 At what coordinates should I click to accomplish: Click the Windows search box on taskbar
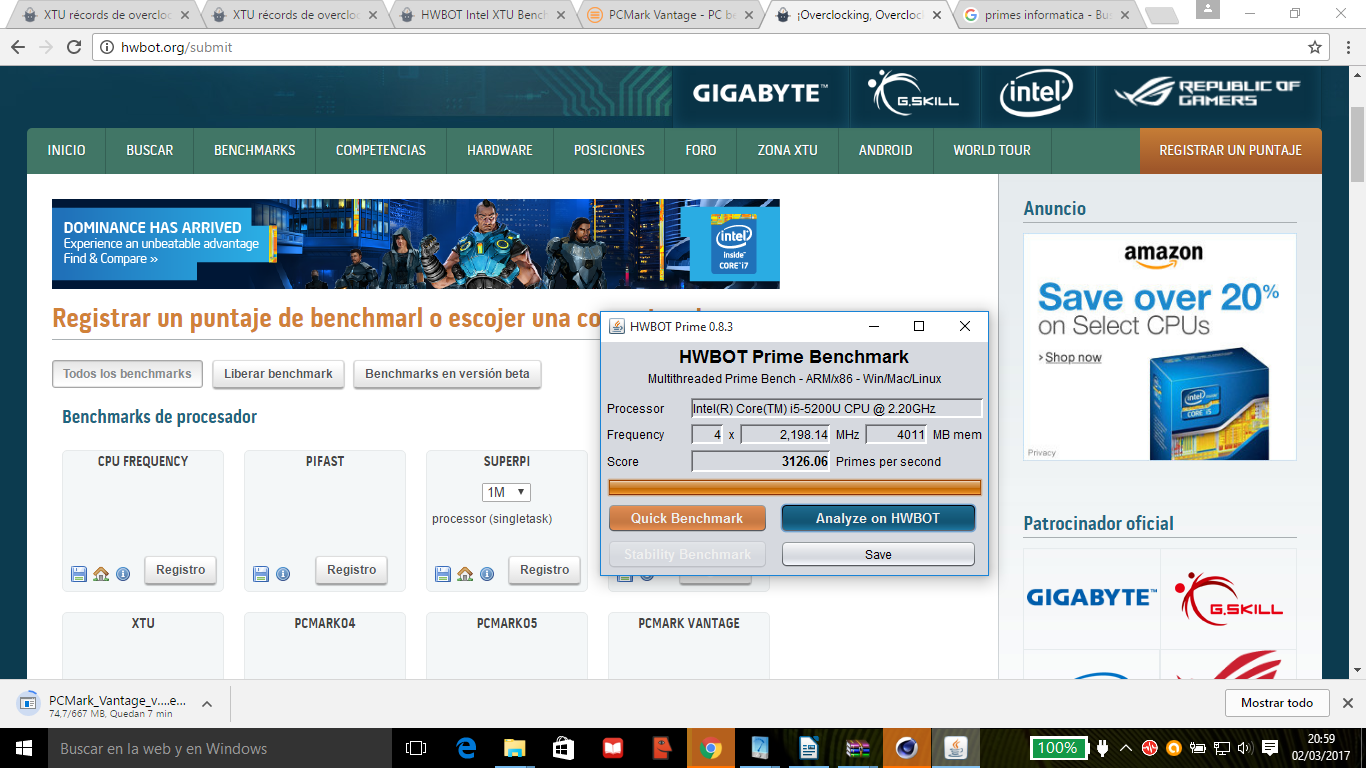pyautogui.click(x=218, y=748)
